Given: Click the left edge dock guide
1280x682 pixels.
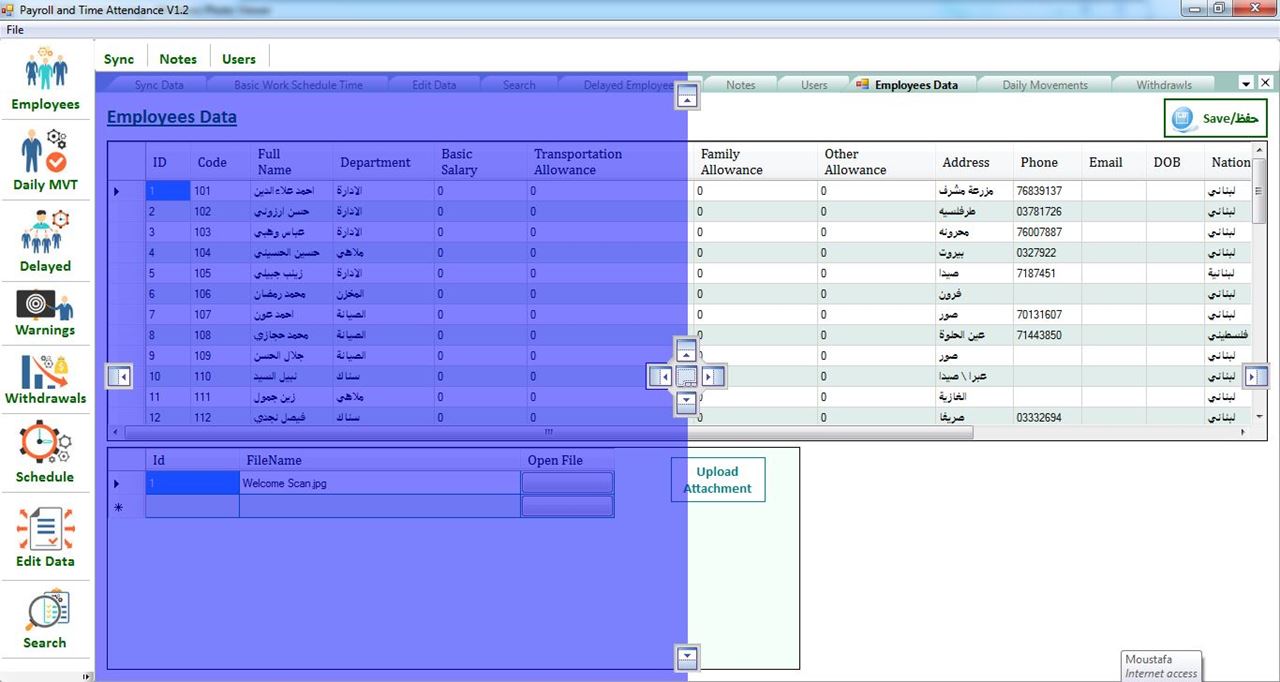Looking at the screenshot, I should pyautogui.click(x=119, y=376).
